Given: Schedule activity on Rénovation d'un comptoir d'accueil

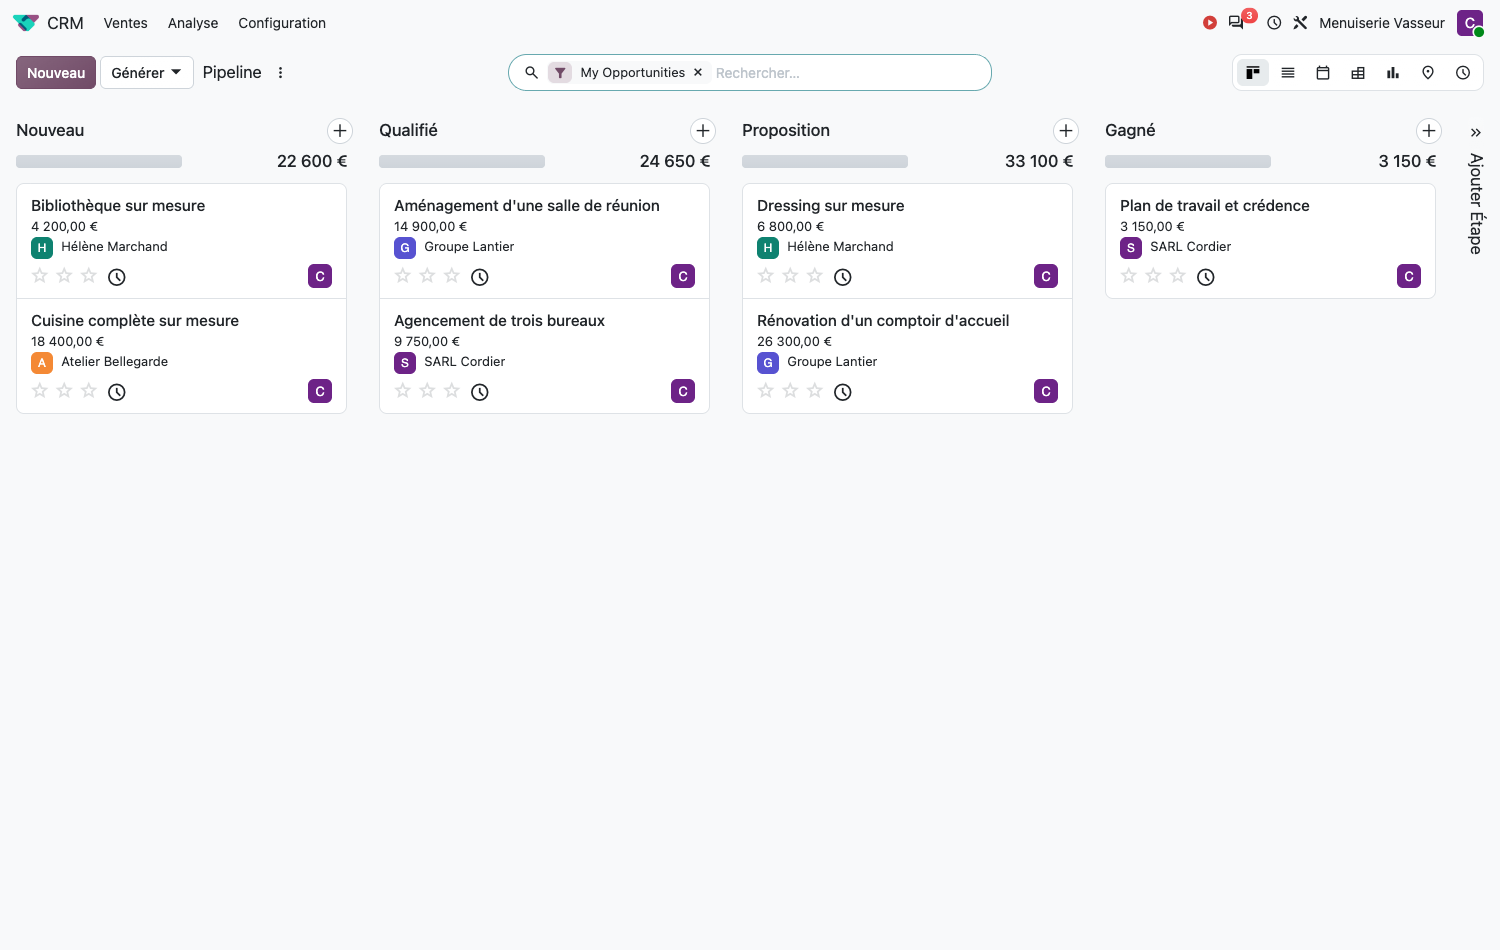Looking at the screenshot, I should pos(843,392).
